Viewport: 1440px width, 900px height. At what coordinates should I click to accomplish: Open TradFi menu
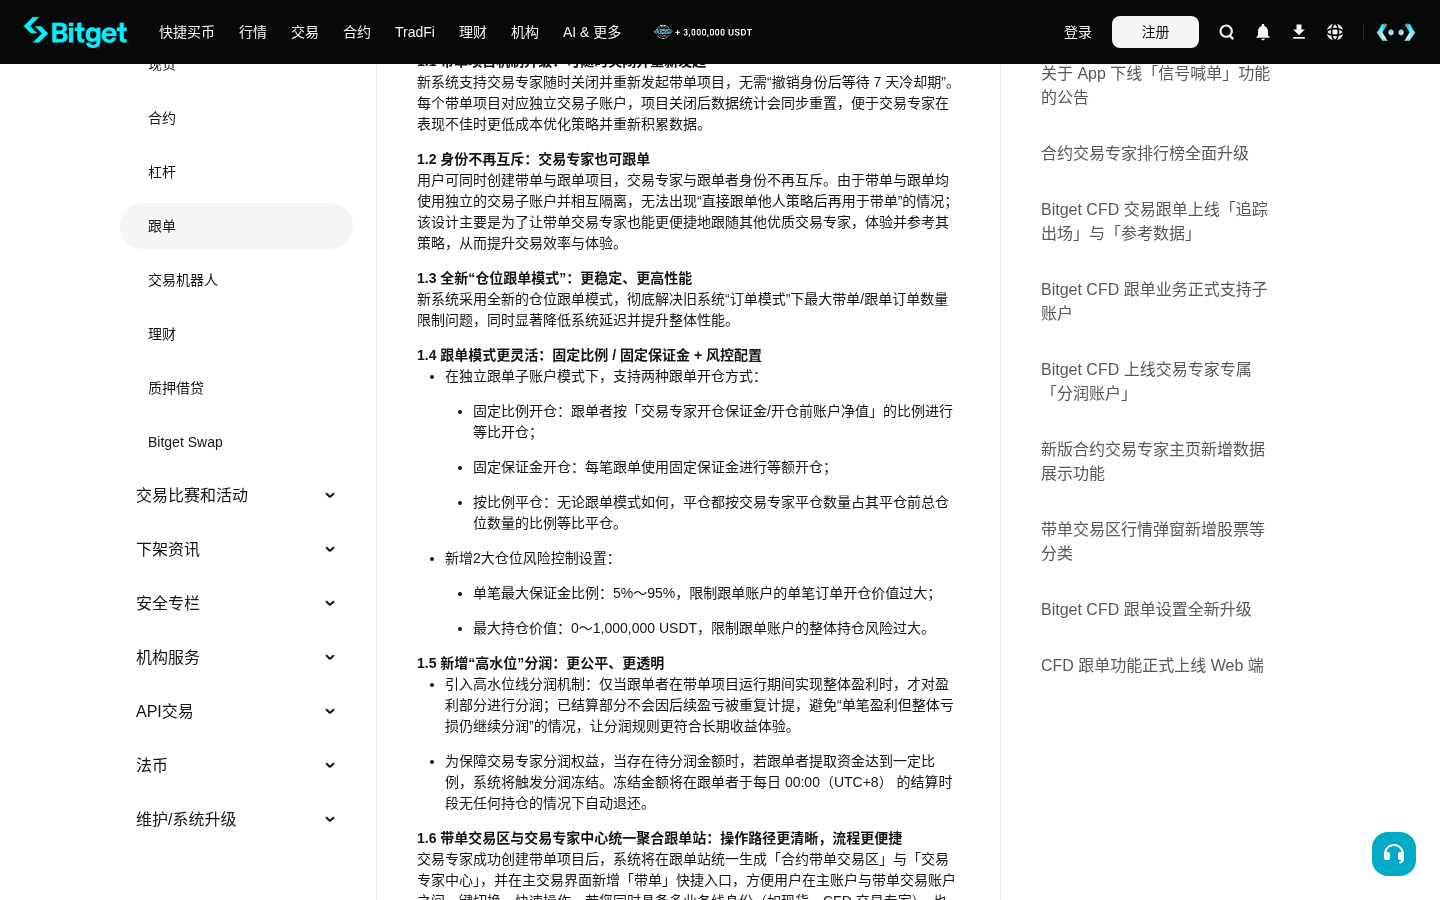coord(415,32)
